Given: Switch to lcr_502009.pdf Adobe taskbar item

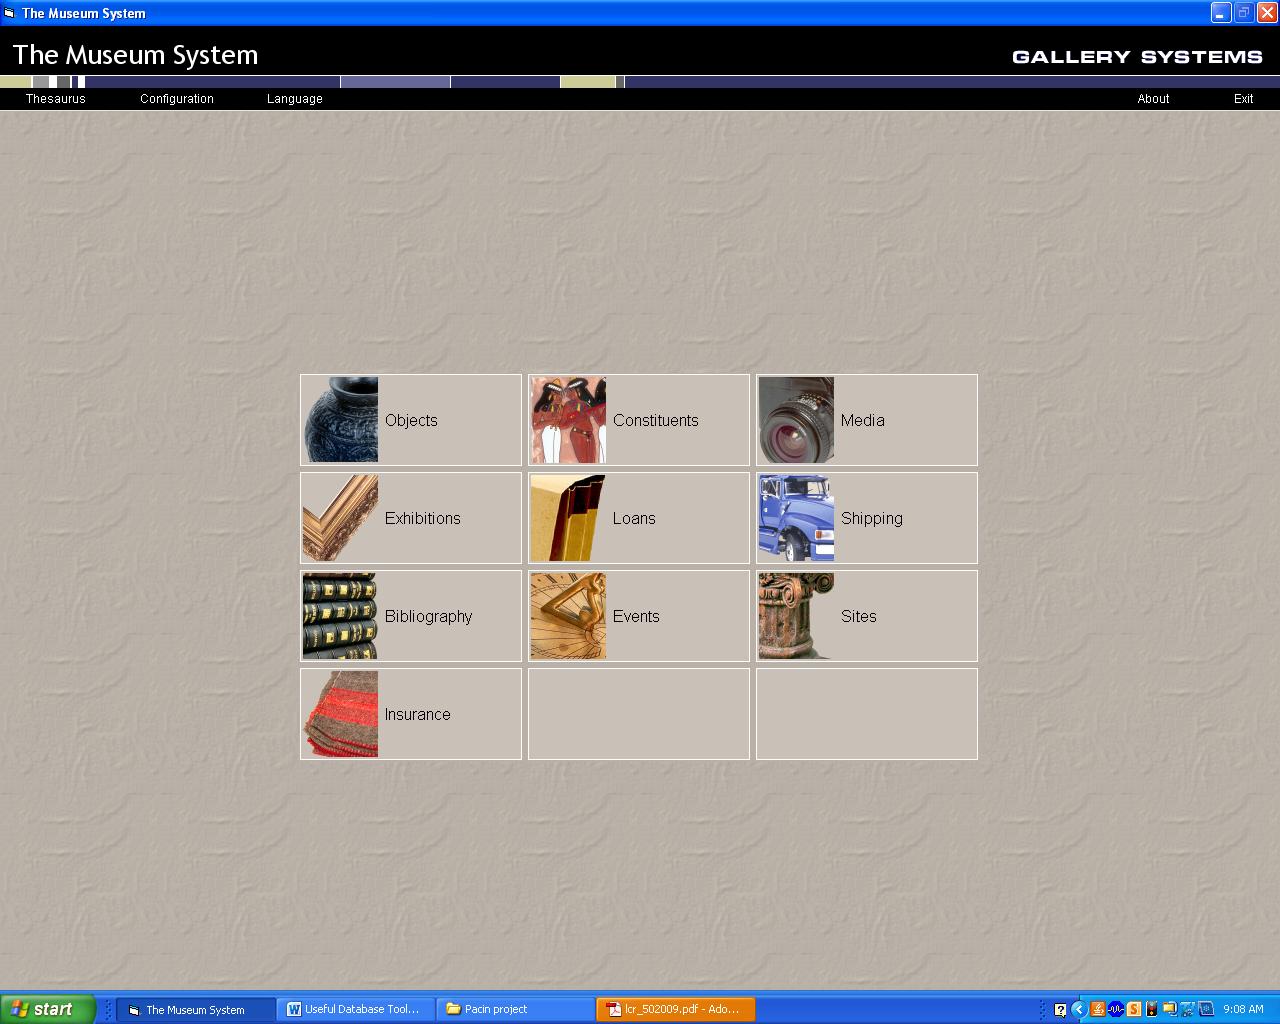Looking at the screenshot, I should [675, 1009].
